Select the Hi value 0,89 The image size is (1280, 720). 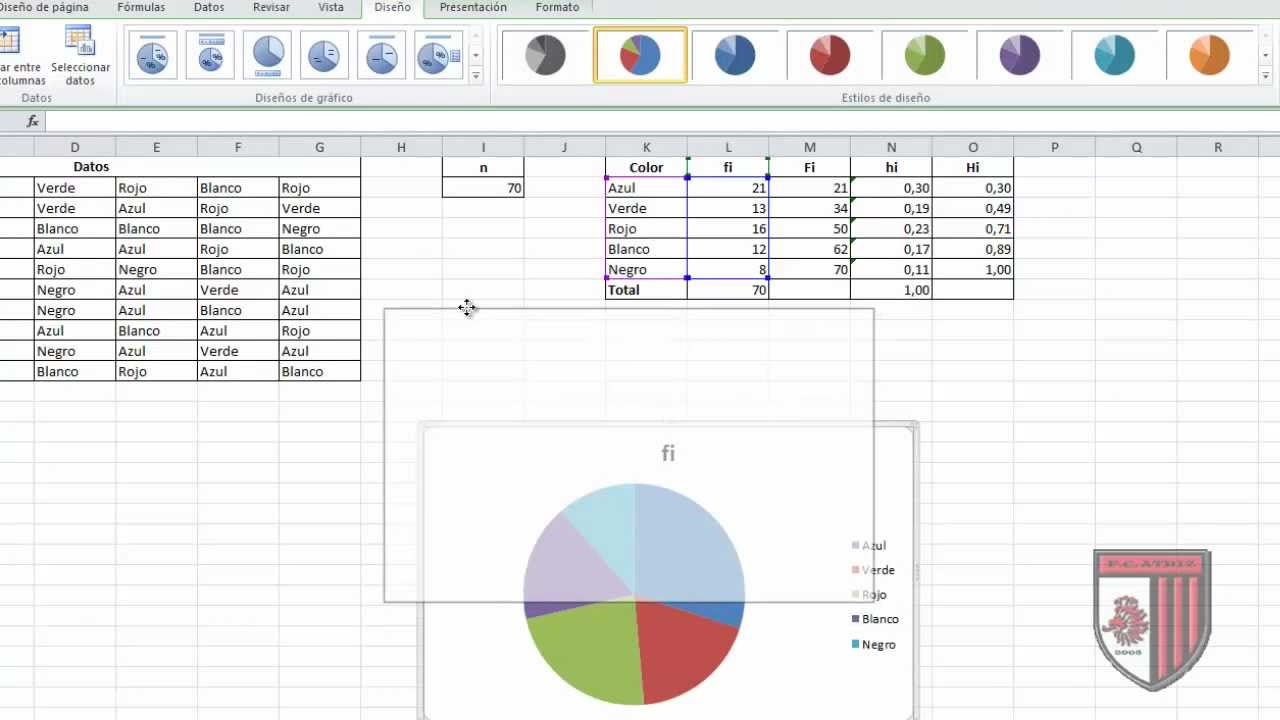973,249
